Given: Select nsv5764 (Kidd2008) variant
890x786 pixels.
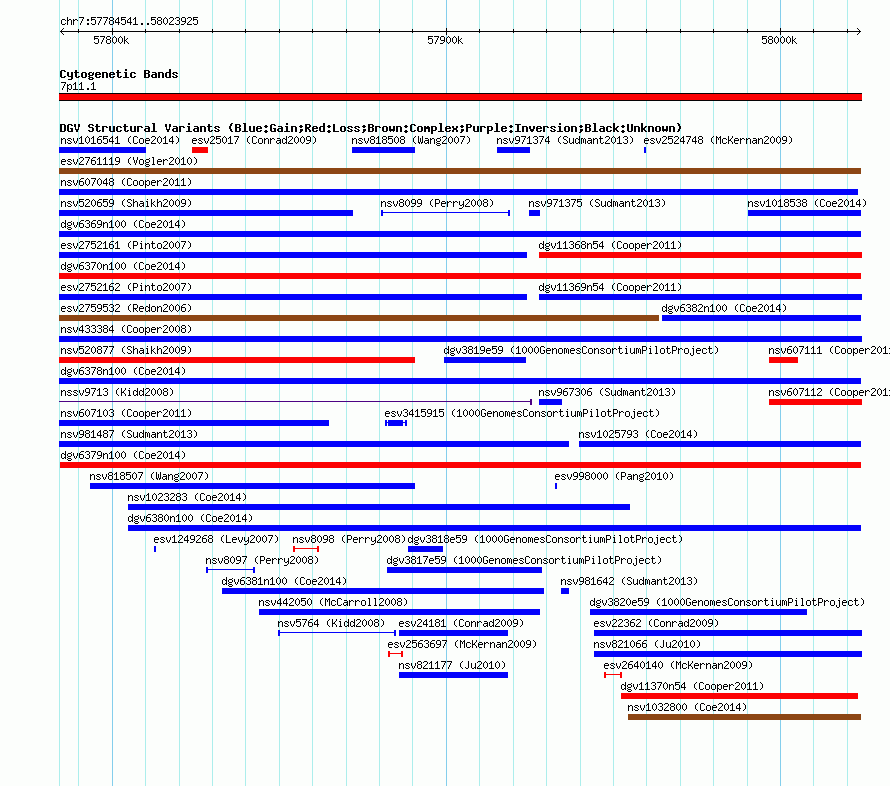Looking at the screenshot, I should (337, 633).
